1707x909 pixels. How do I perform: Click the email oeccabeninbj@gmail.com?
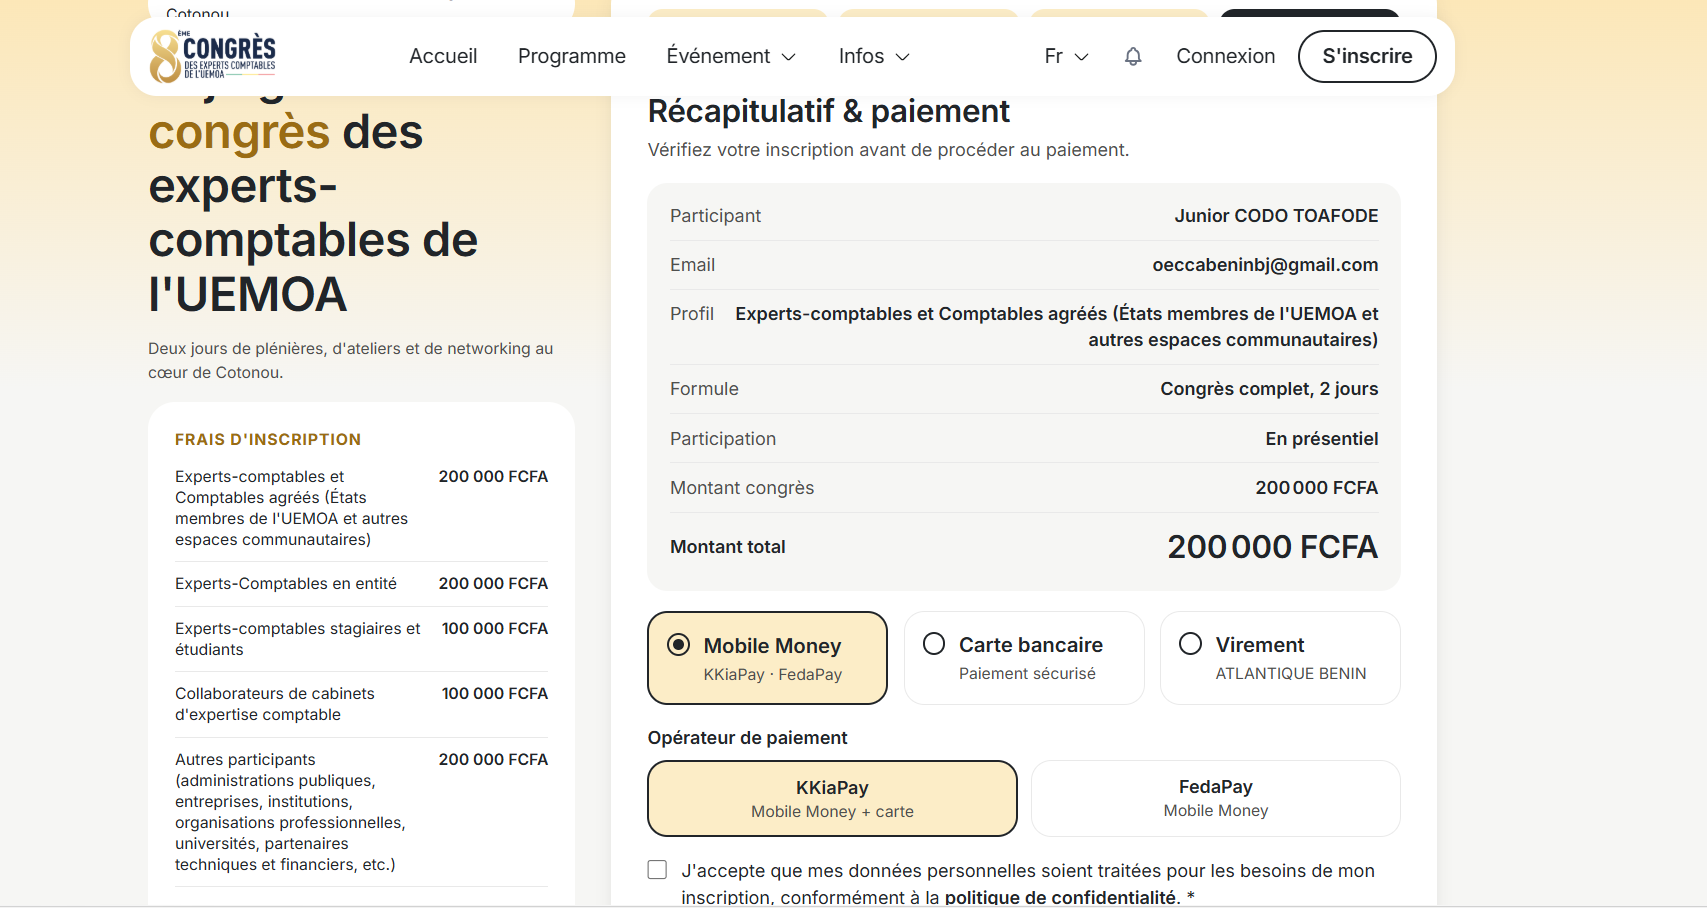[x=1265, y=265]
